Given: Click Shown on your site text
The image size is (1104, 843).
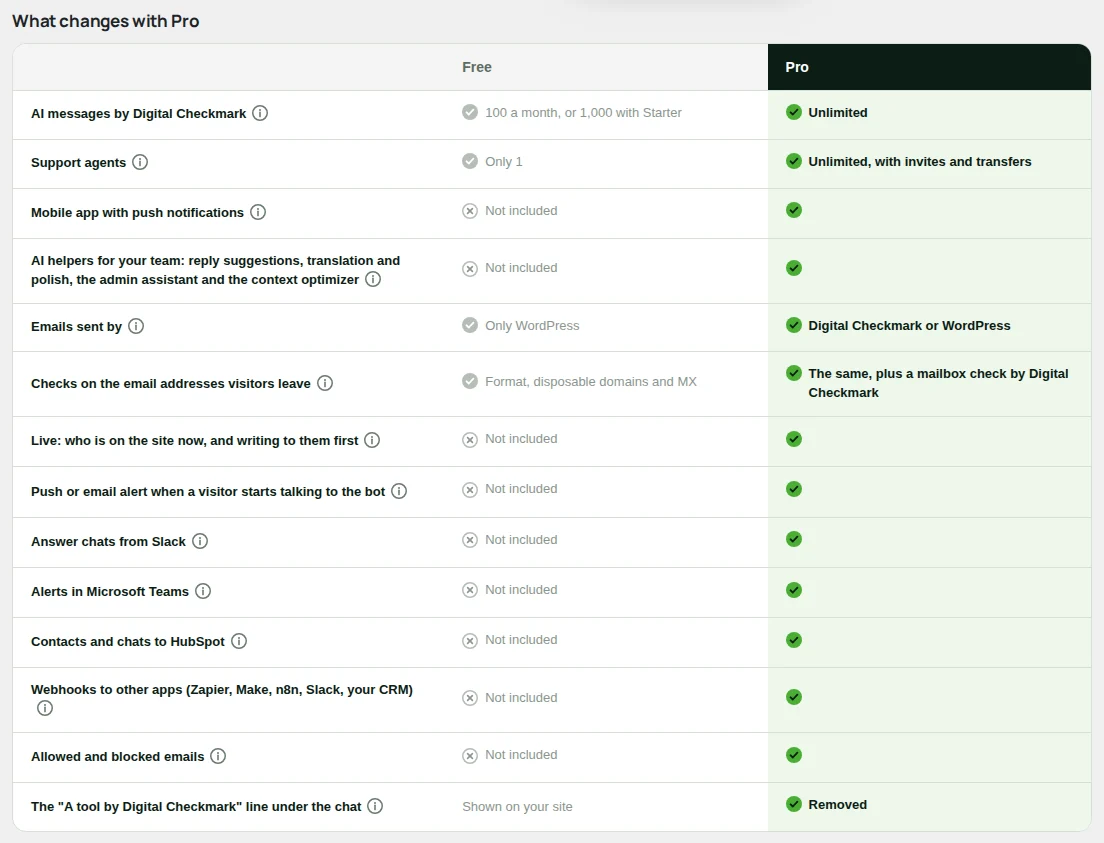Looking at the screenshot, I should pyautogui.click(x=517, y=806).
